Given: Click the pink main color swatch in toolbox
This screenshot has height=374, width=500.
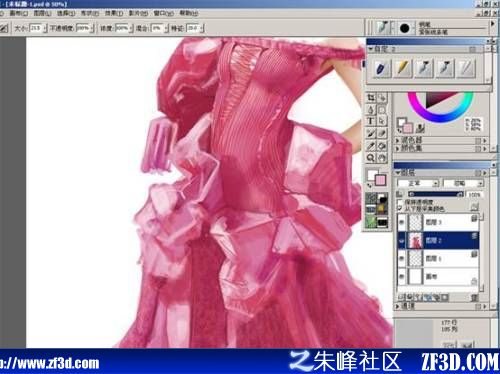Looking at the screenshot, I should 380,180.
